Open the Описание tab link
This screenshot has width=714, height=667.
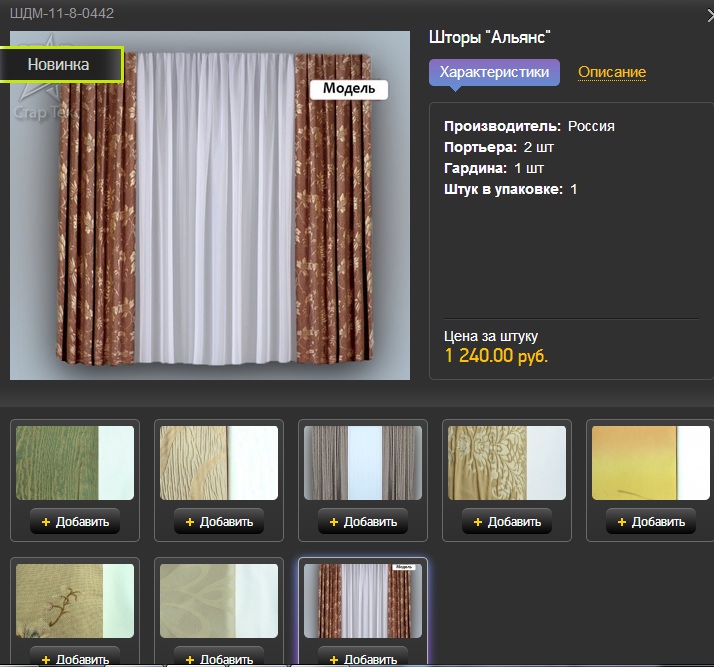pos(612,72)
